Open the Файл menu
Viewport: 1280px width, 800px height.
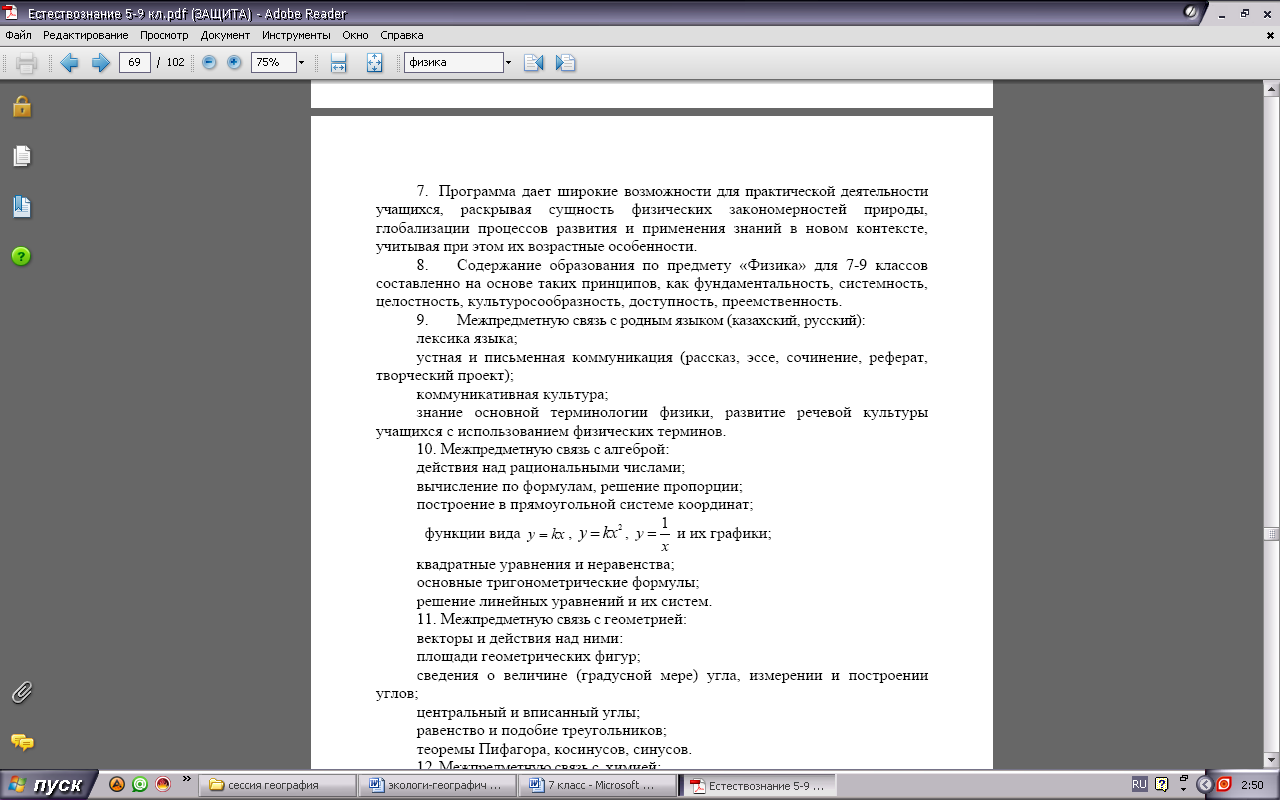coord(18,35)
